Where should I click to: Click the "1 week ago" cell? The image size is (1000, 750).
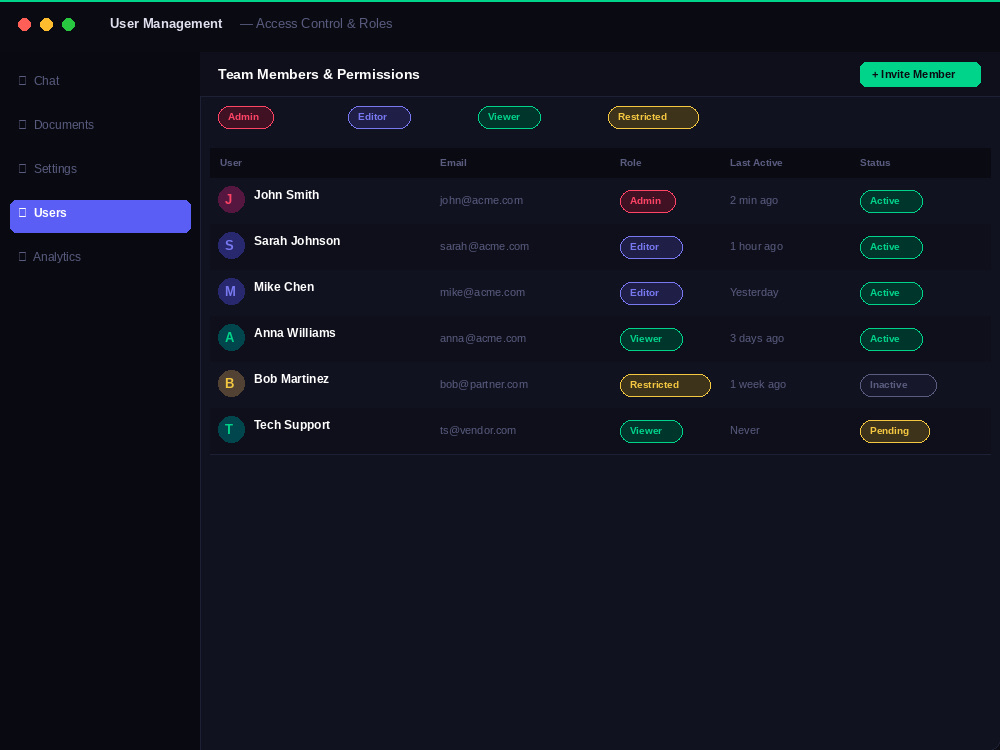tap(758, 384)
